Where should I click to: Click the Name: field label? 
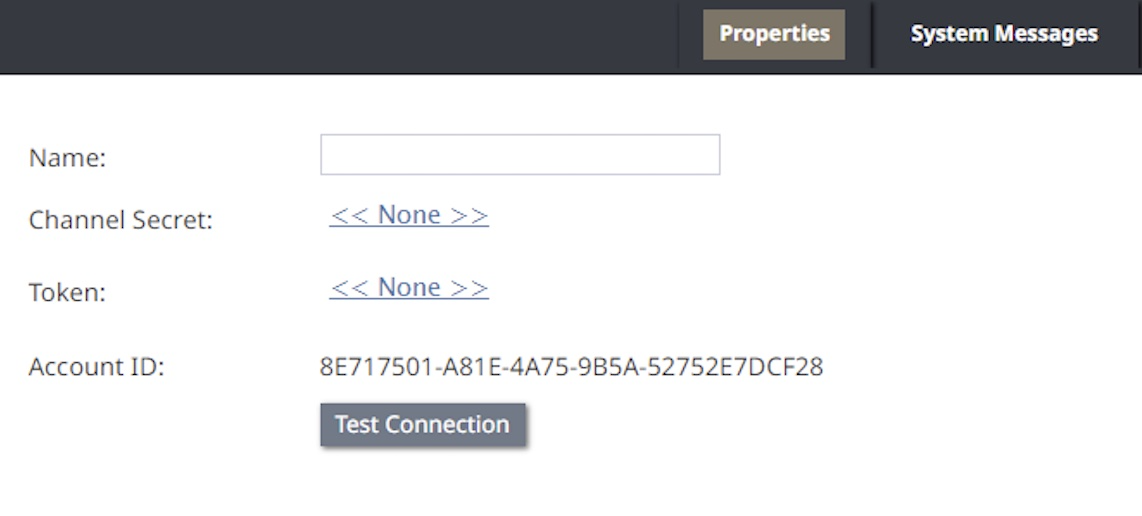pos(67,157)
